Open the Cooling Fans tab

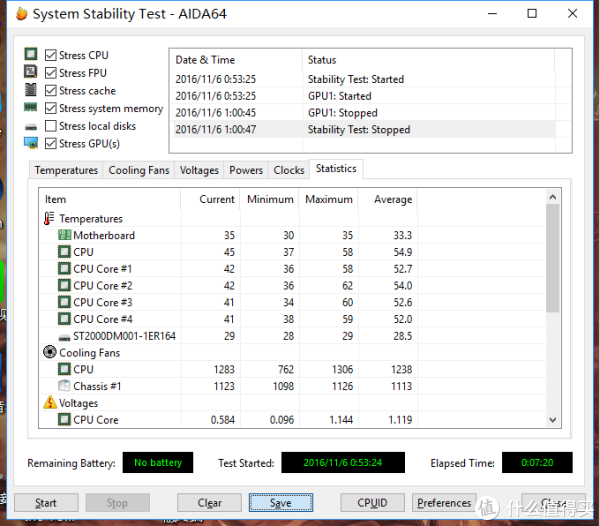click(139, 170)
